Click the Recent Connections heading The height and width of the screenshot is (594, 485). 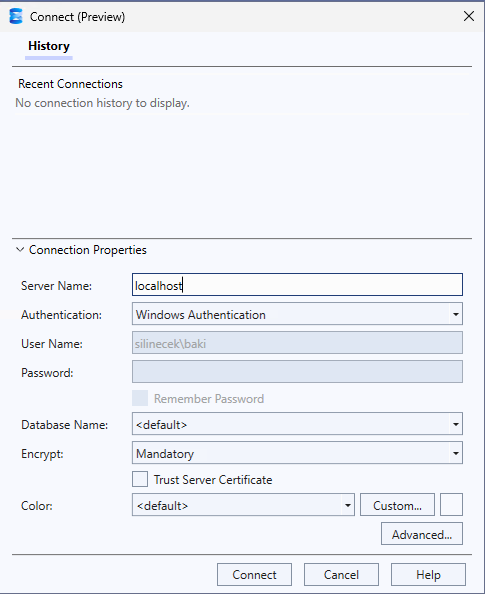70,84
